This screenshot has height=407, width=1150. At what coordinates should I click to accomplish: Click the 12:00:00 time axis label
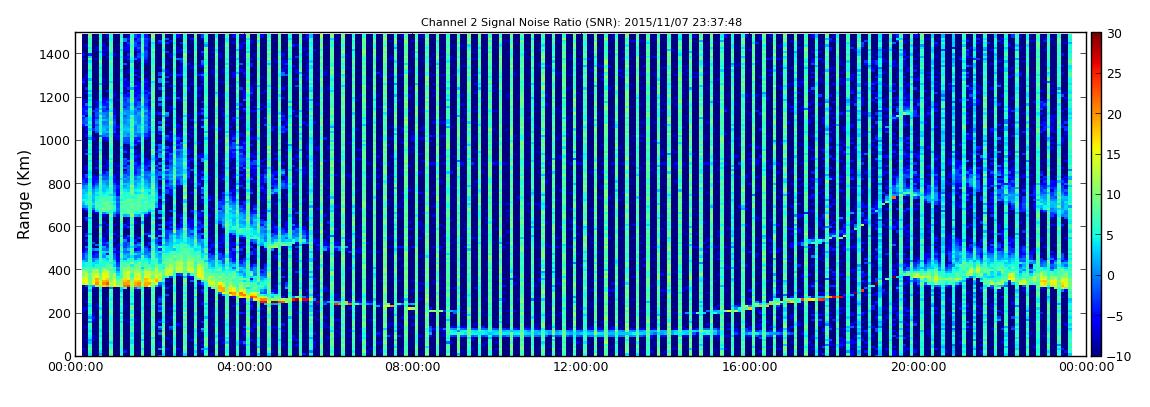[x=581, y=367]
